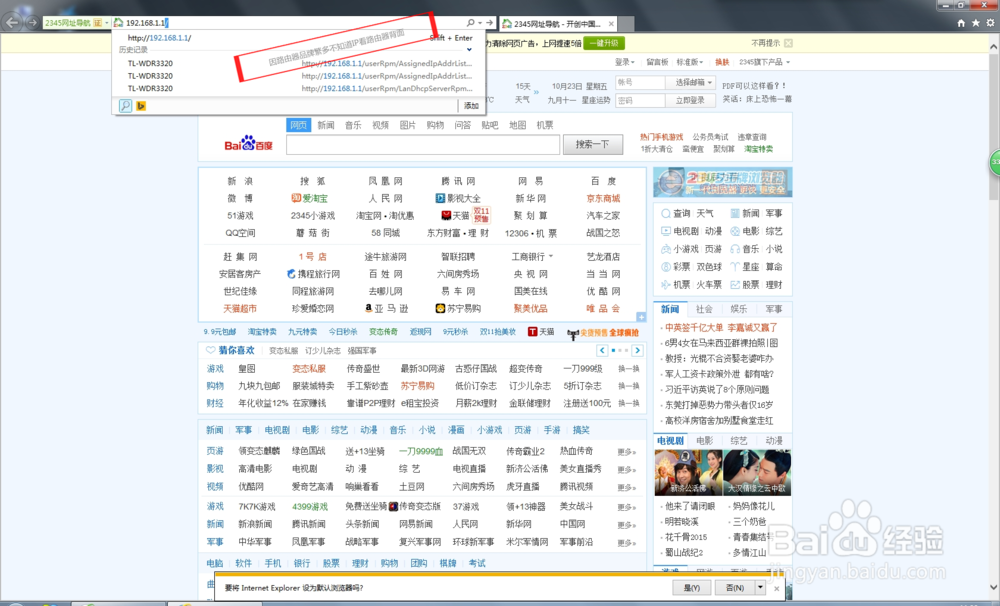1000x606 pixels.
Task: Click the Baidu logo
Action: [x=248, y=144]
